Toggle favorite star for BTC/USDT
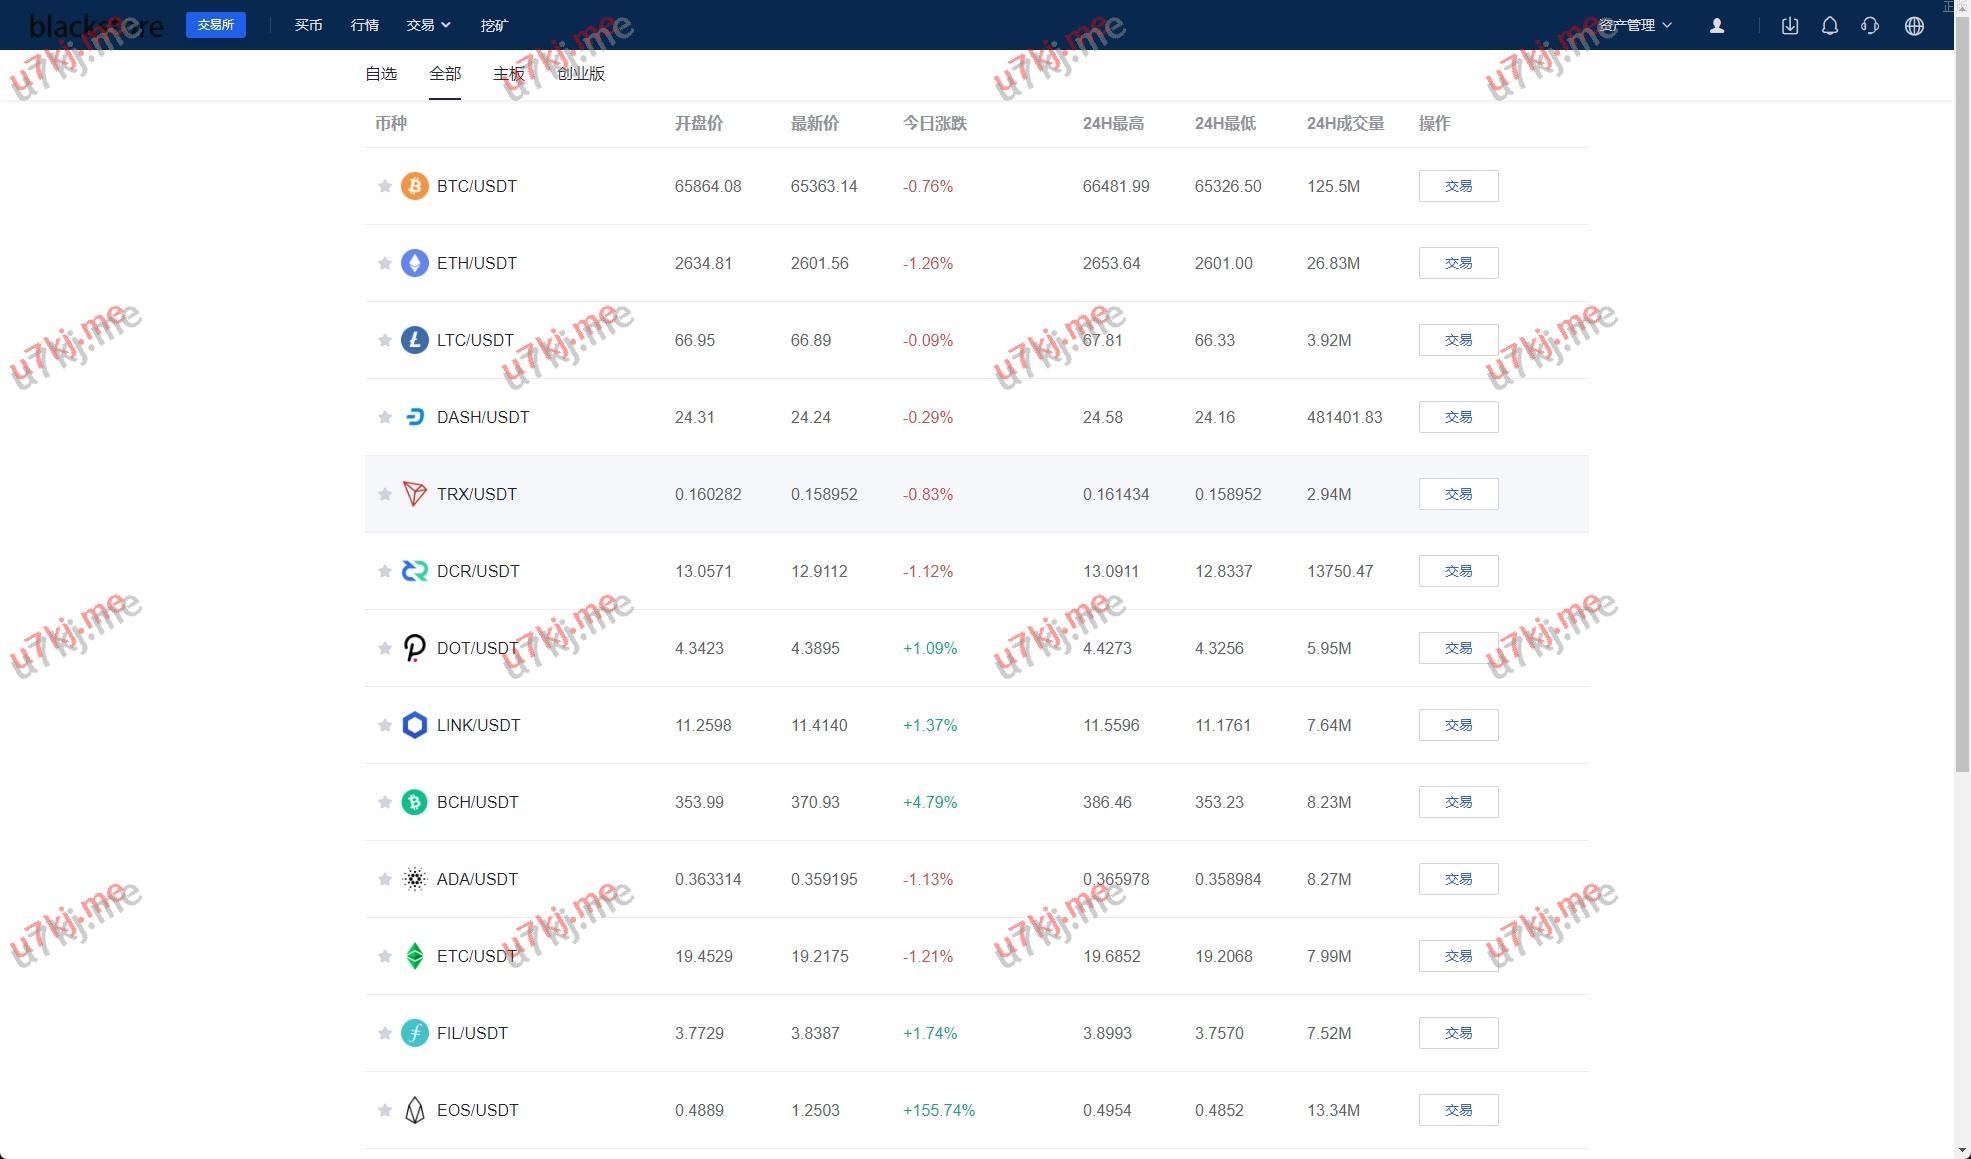This screenshot has width=1971, height=1159. tap(384, 186)
